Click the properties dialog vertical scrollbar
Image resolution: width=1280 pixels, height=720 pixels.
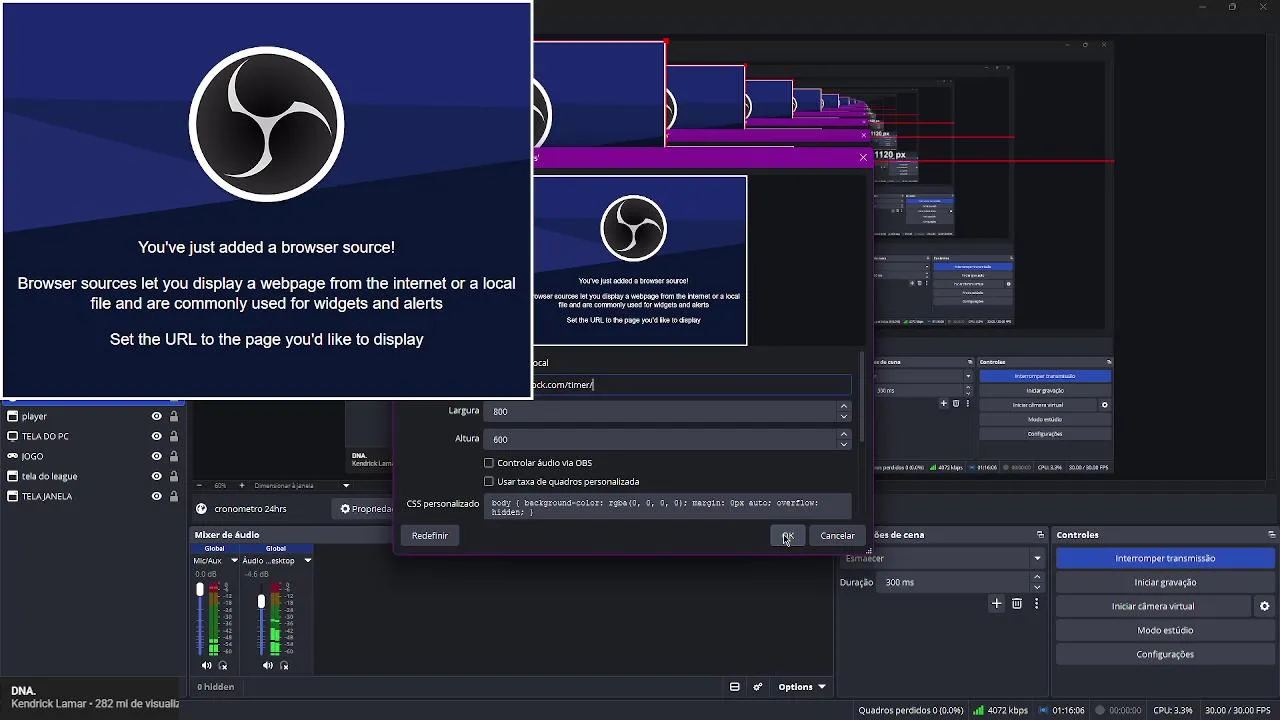[x=861, y=397]
